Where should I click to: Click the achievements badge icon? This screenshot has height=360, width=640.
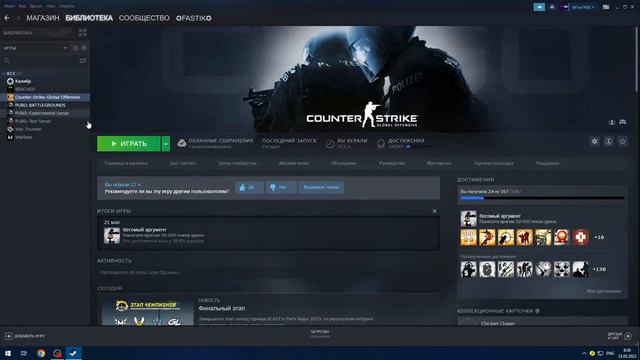pos(380,144)
